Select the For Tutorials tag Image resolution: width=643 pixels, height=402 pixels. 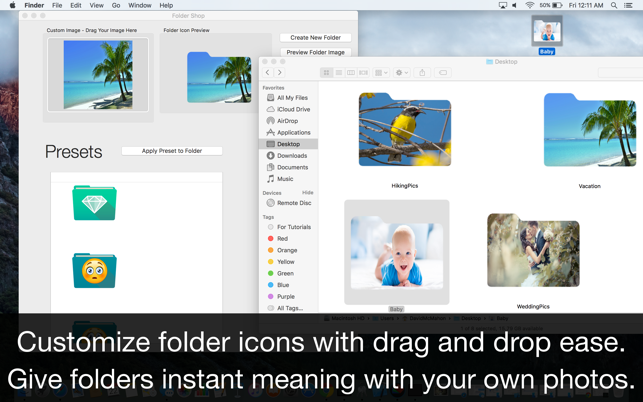(289, 227)
